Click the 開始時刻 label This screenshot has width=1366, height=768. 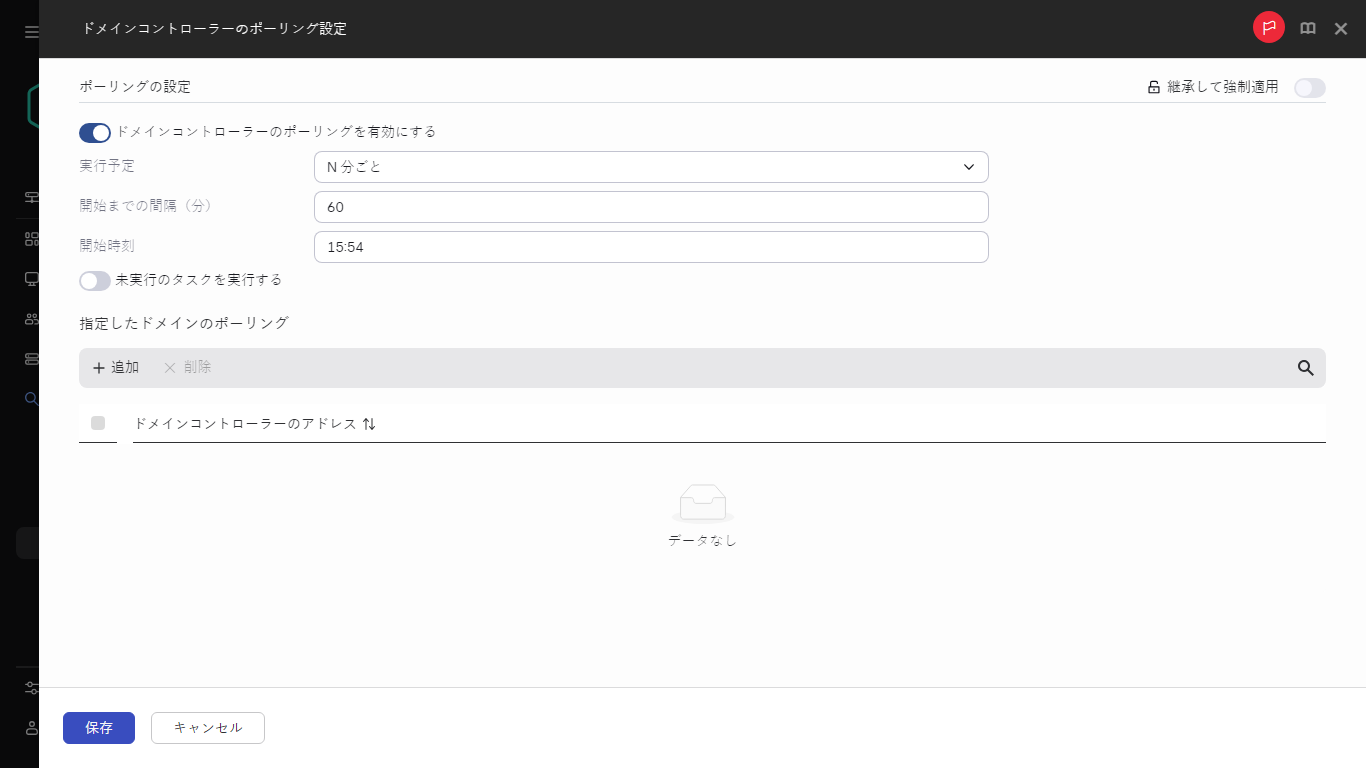pyautogui.click(x=107, y=246)
